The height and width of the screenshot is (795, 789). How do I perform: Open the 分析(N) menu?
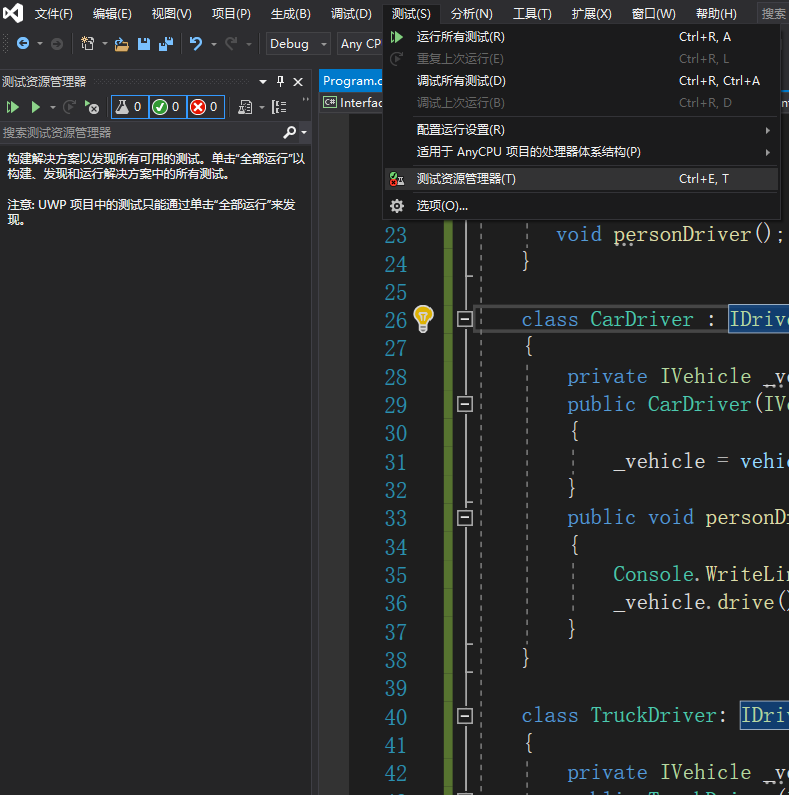pyautogui.click(x=471, y=14)
